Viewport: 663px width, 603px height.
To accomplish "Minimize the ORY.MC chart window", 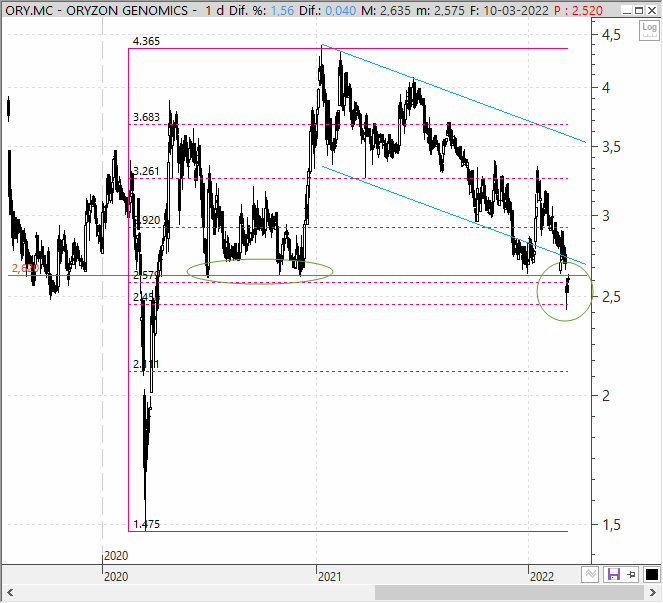I will click(x=627, y=10).
